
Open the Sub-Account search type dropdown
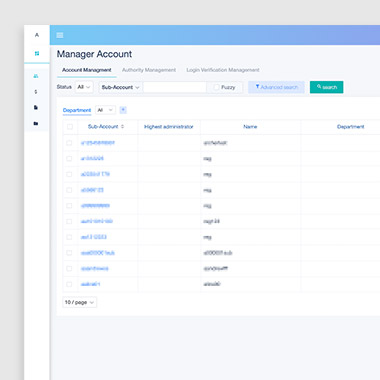tap(120, 87)
